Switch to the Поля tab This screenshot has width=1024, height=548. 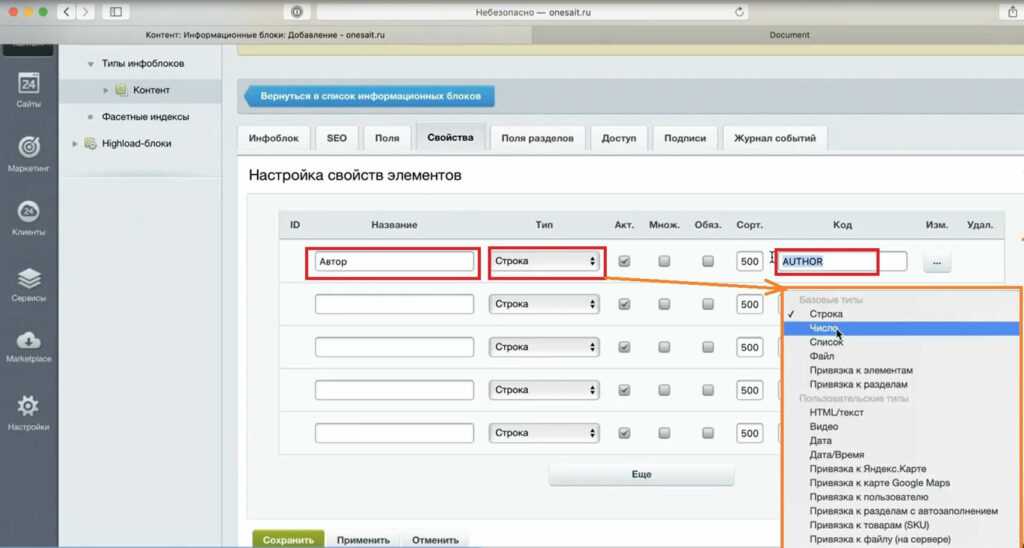click(x=387, y=138)
